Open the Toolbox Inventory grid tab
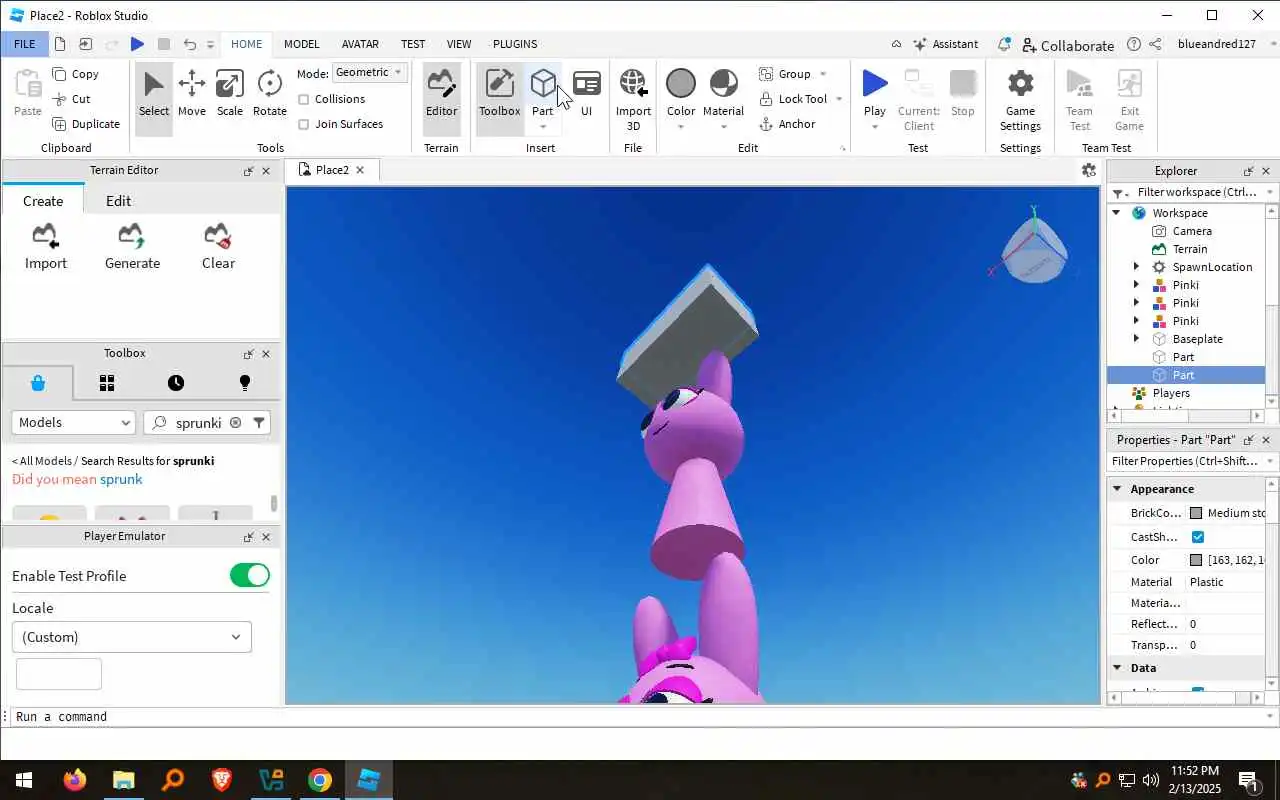This screenshot has width=1280, height=800. coord(107,383)
